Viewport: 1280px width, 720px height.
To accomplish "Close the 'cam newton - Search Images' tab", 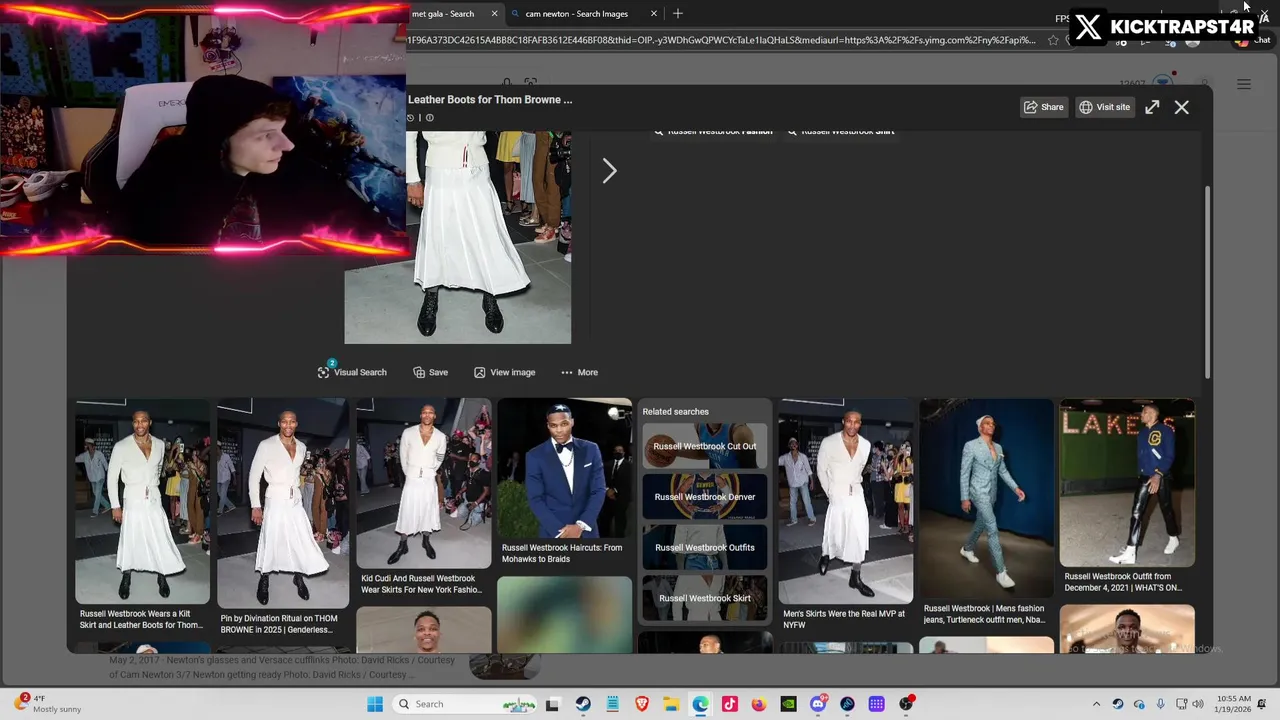I will click(654, 14).
